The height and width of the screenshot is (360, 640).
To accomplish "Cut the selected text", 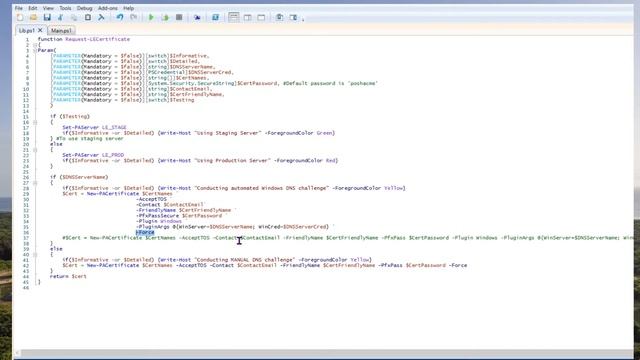I will click(x=61, y=18).
